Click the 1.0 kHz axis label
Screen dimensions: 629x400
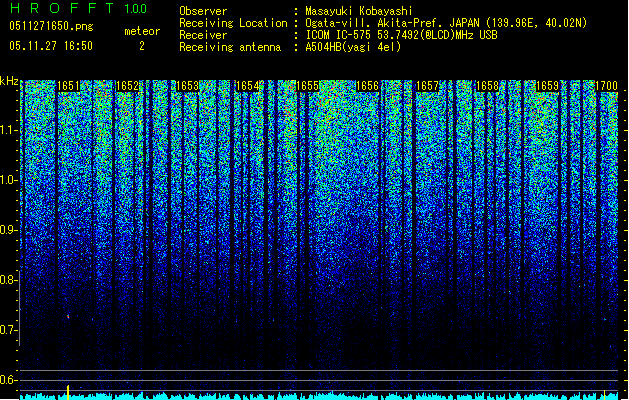coord(9,180)
